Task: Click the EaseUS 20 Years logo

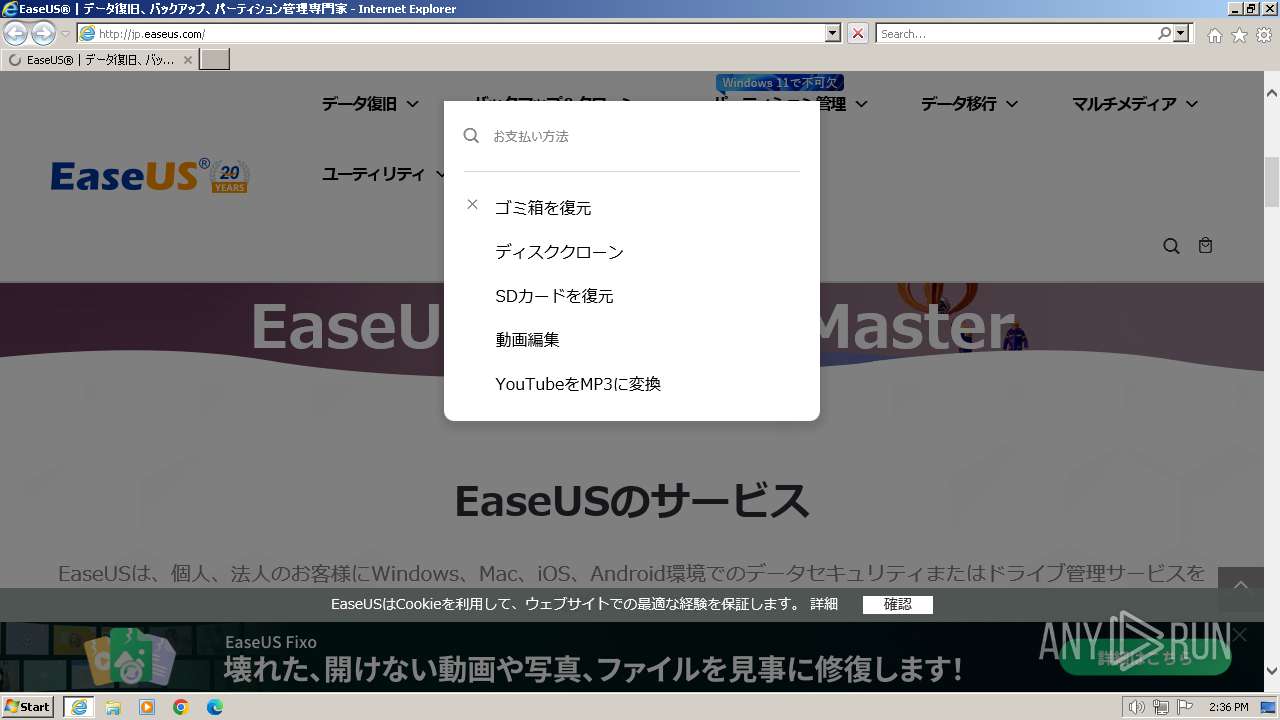Action: [150, 176]
